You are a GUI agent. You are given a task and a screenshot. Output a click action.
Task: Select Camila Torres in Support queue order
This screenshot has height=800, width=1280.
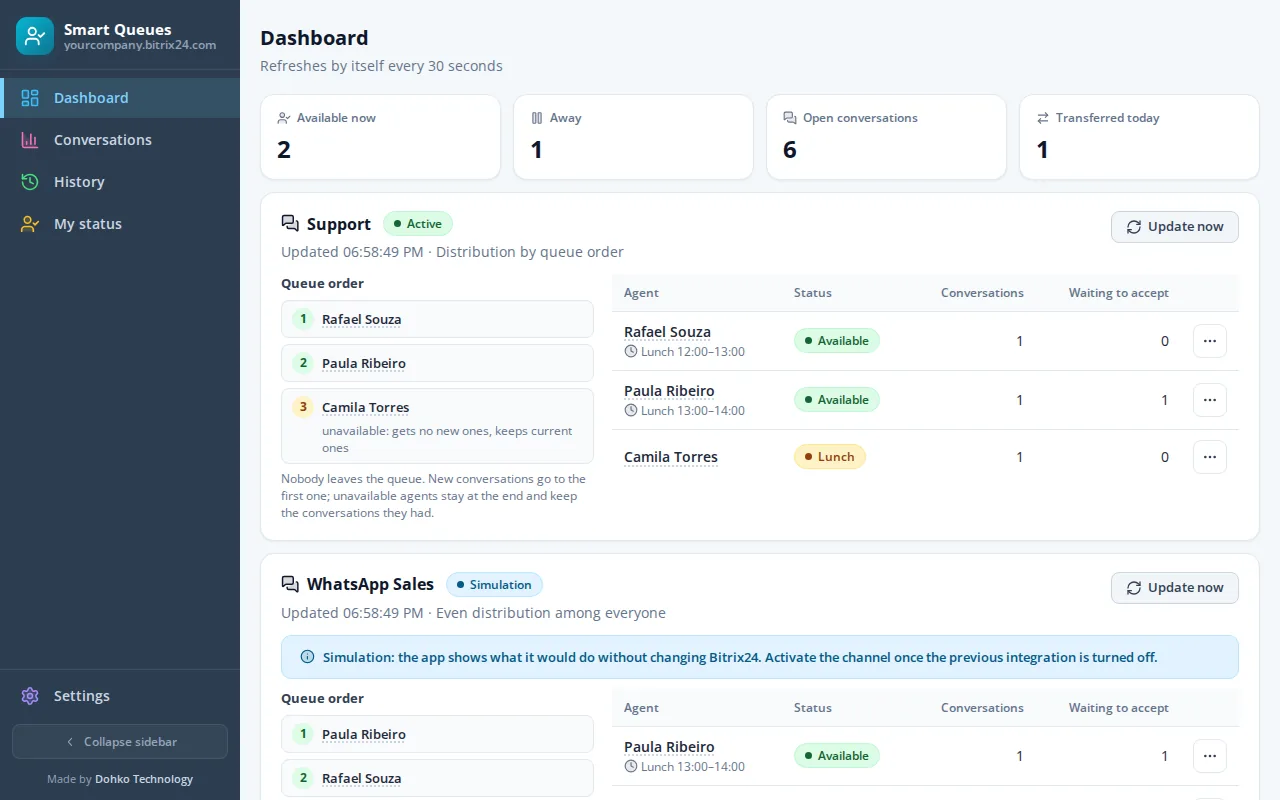pos(437,426)
